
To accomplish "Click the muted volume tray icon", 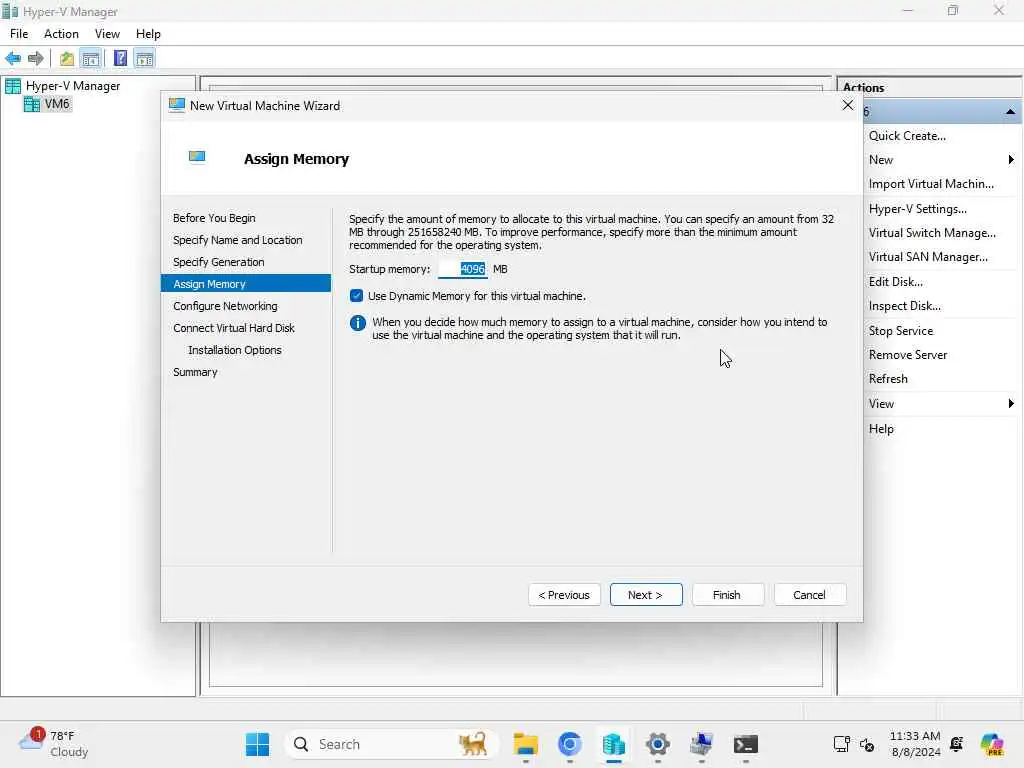I will tap(867, 744).
